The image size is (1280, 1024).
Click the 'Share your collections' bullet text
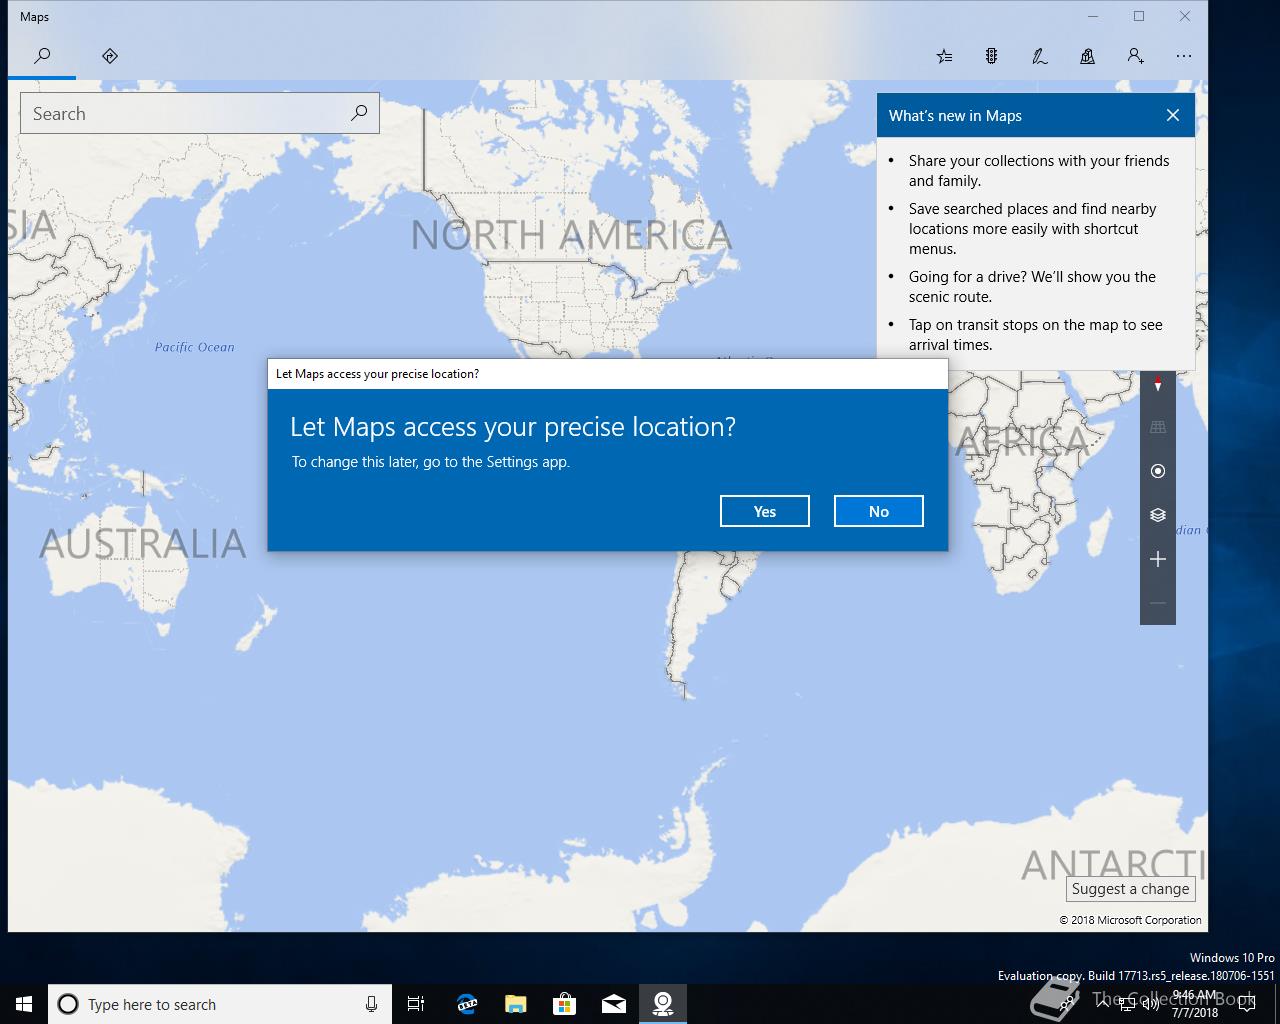click(1039, 171)
